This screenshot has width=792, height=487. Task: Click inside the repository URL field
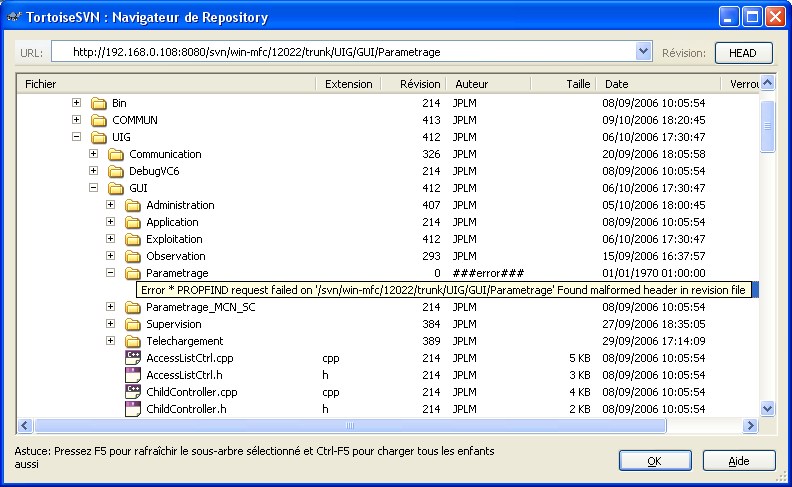point(343,52)
